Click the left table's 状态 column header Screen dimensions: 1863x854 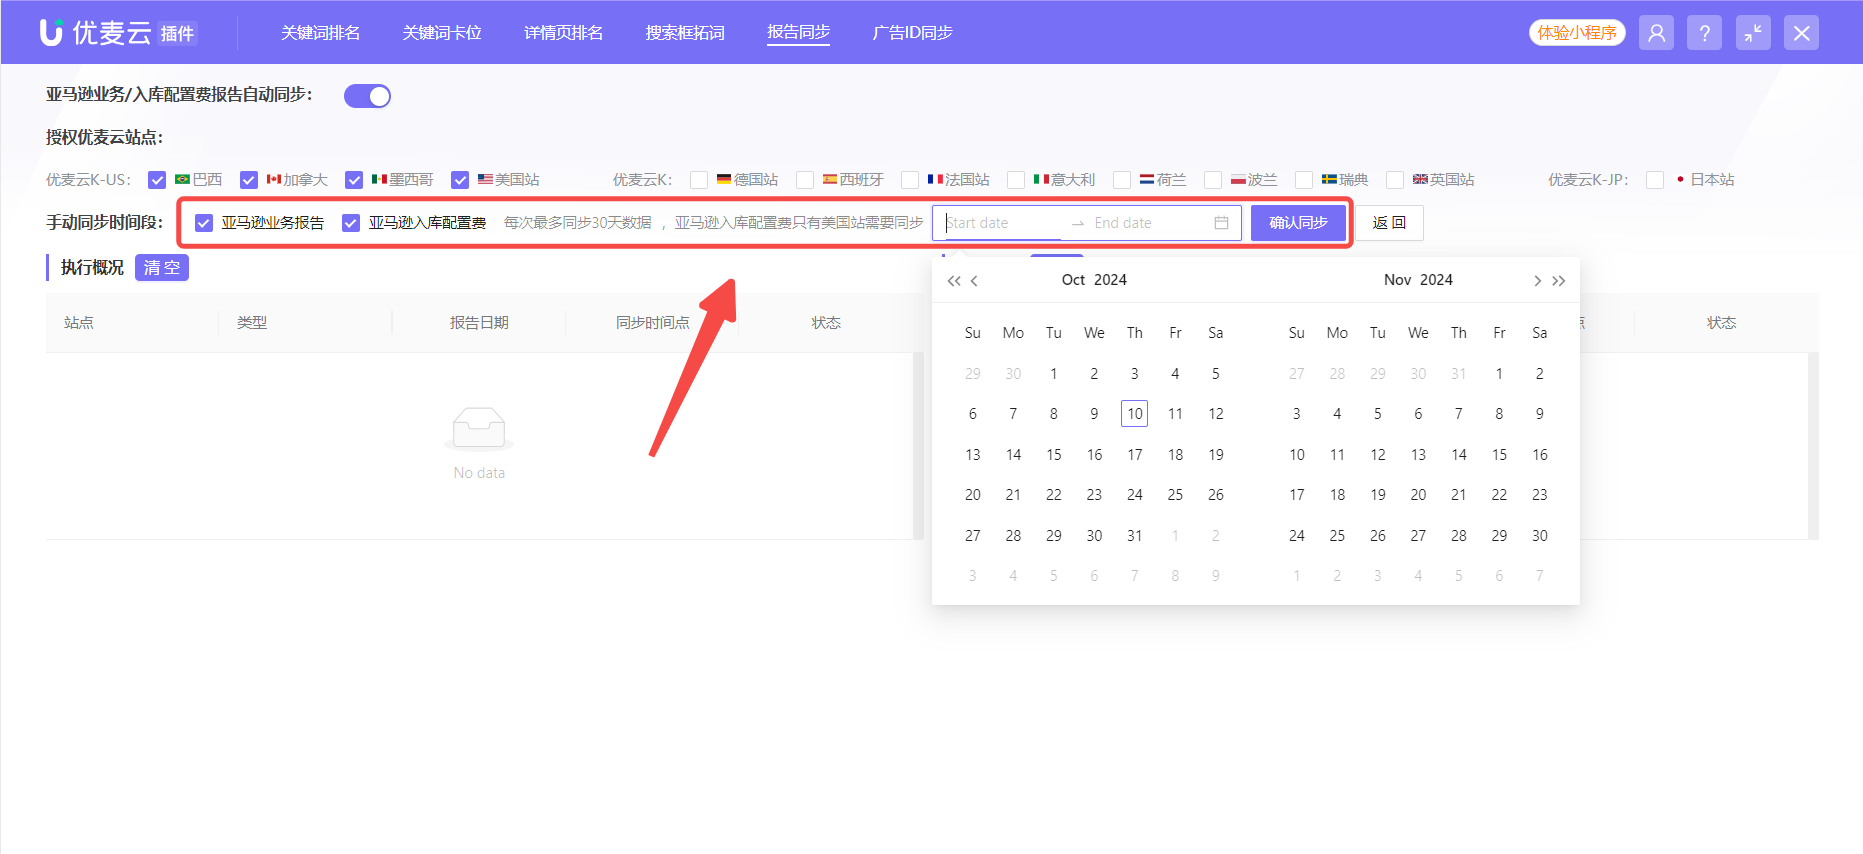pos(826,323)
